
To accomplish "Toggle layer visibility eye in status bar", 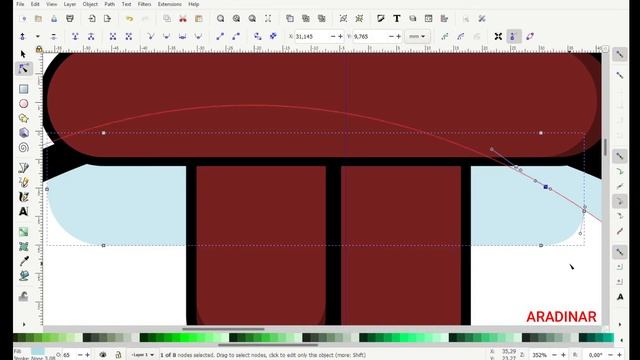I will [103, 355].
